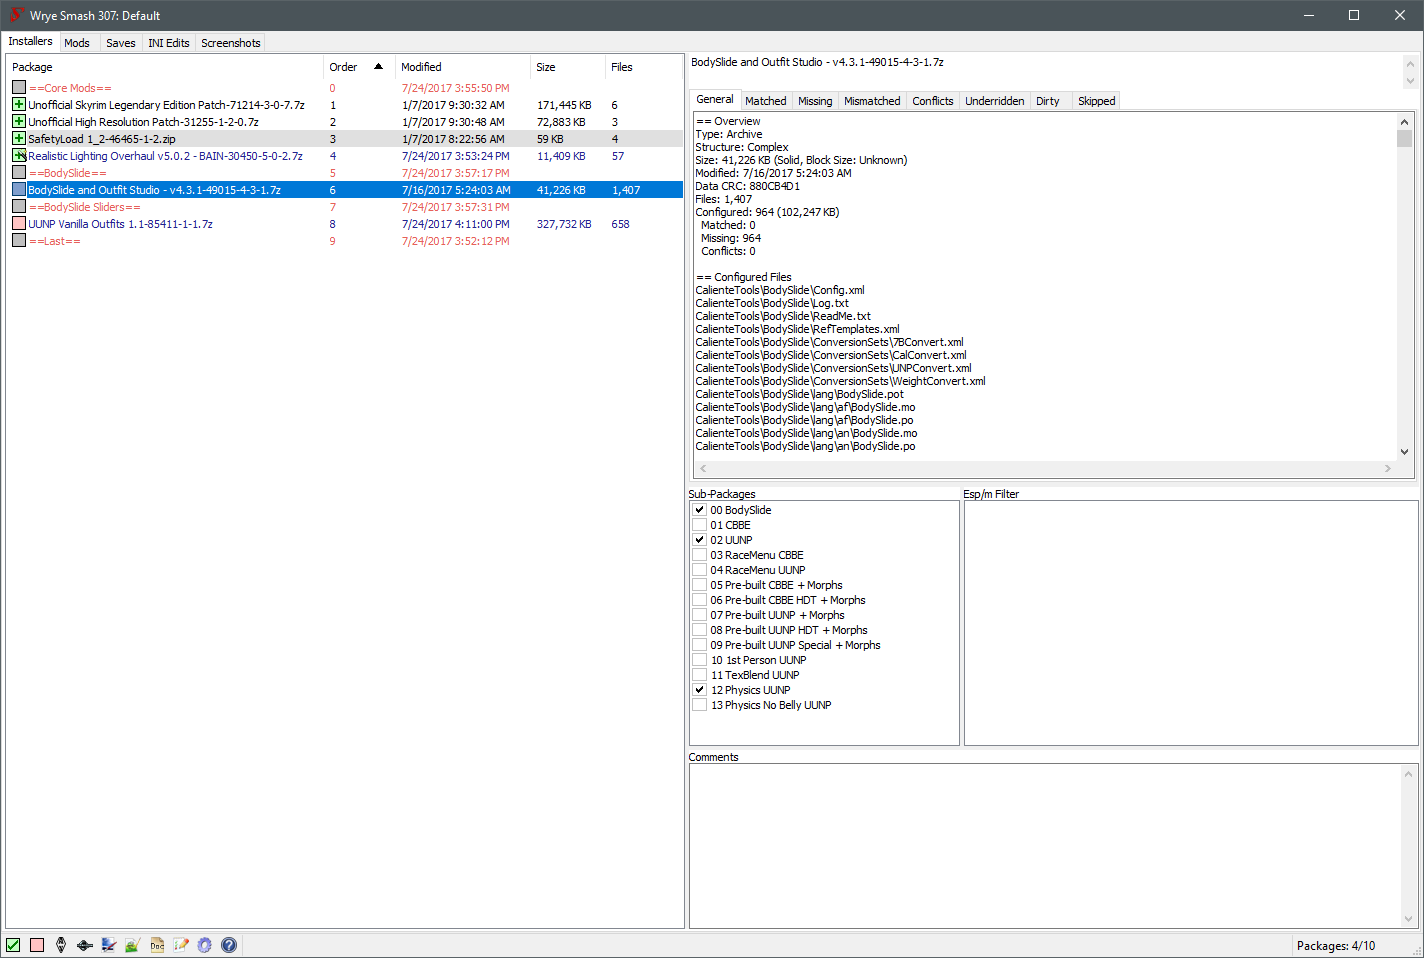The image size is (1424, 958).
Task: Sort installers by Package column header
Action: tap(166, 67)
